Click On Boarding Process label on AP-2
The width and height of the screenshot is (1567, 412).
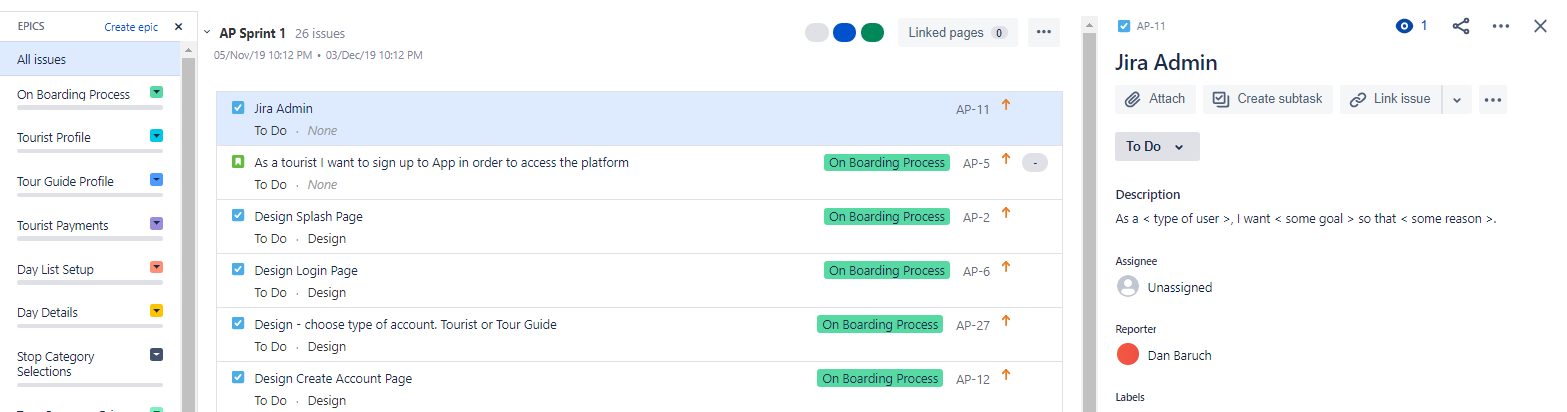[x=886, y=216]
